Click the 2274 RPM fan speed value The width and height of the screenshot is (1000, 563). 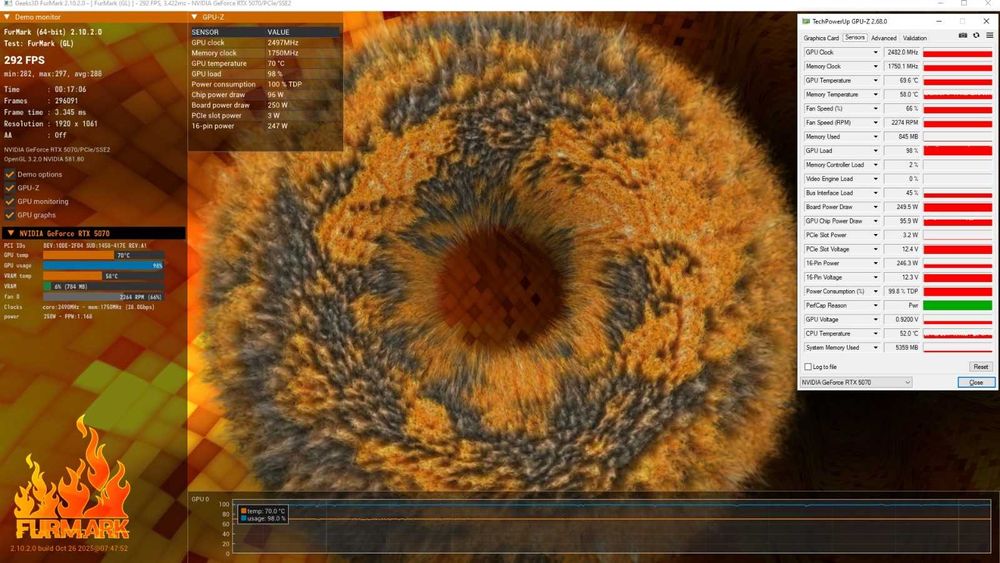[x=902, y=122]
